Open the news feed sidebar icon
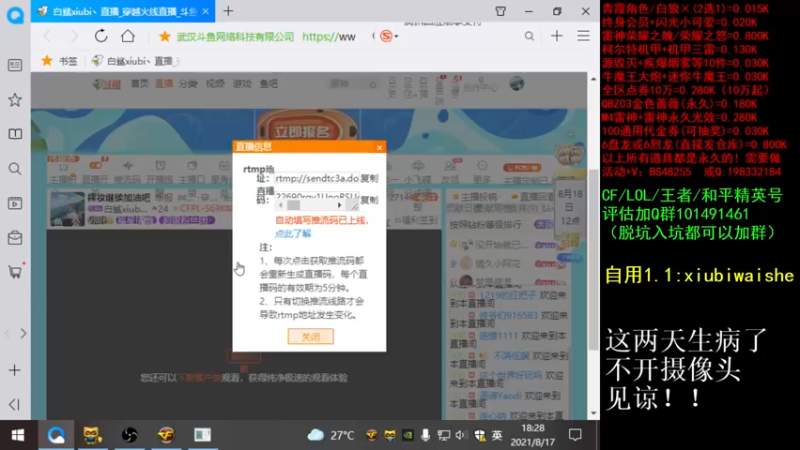 (x=15, y=65)
